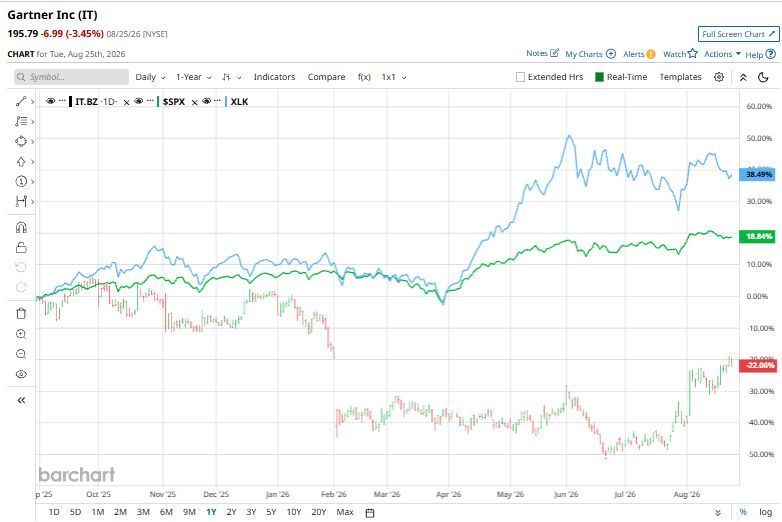Viewport: 782px width, 522px height.
Task: Click the Symbol search input field
Action: click(71, 77)
